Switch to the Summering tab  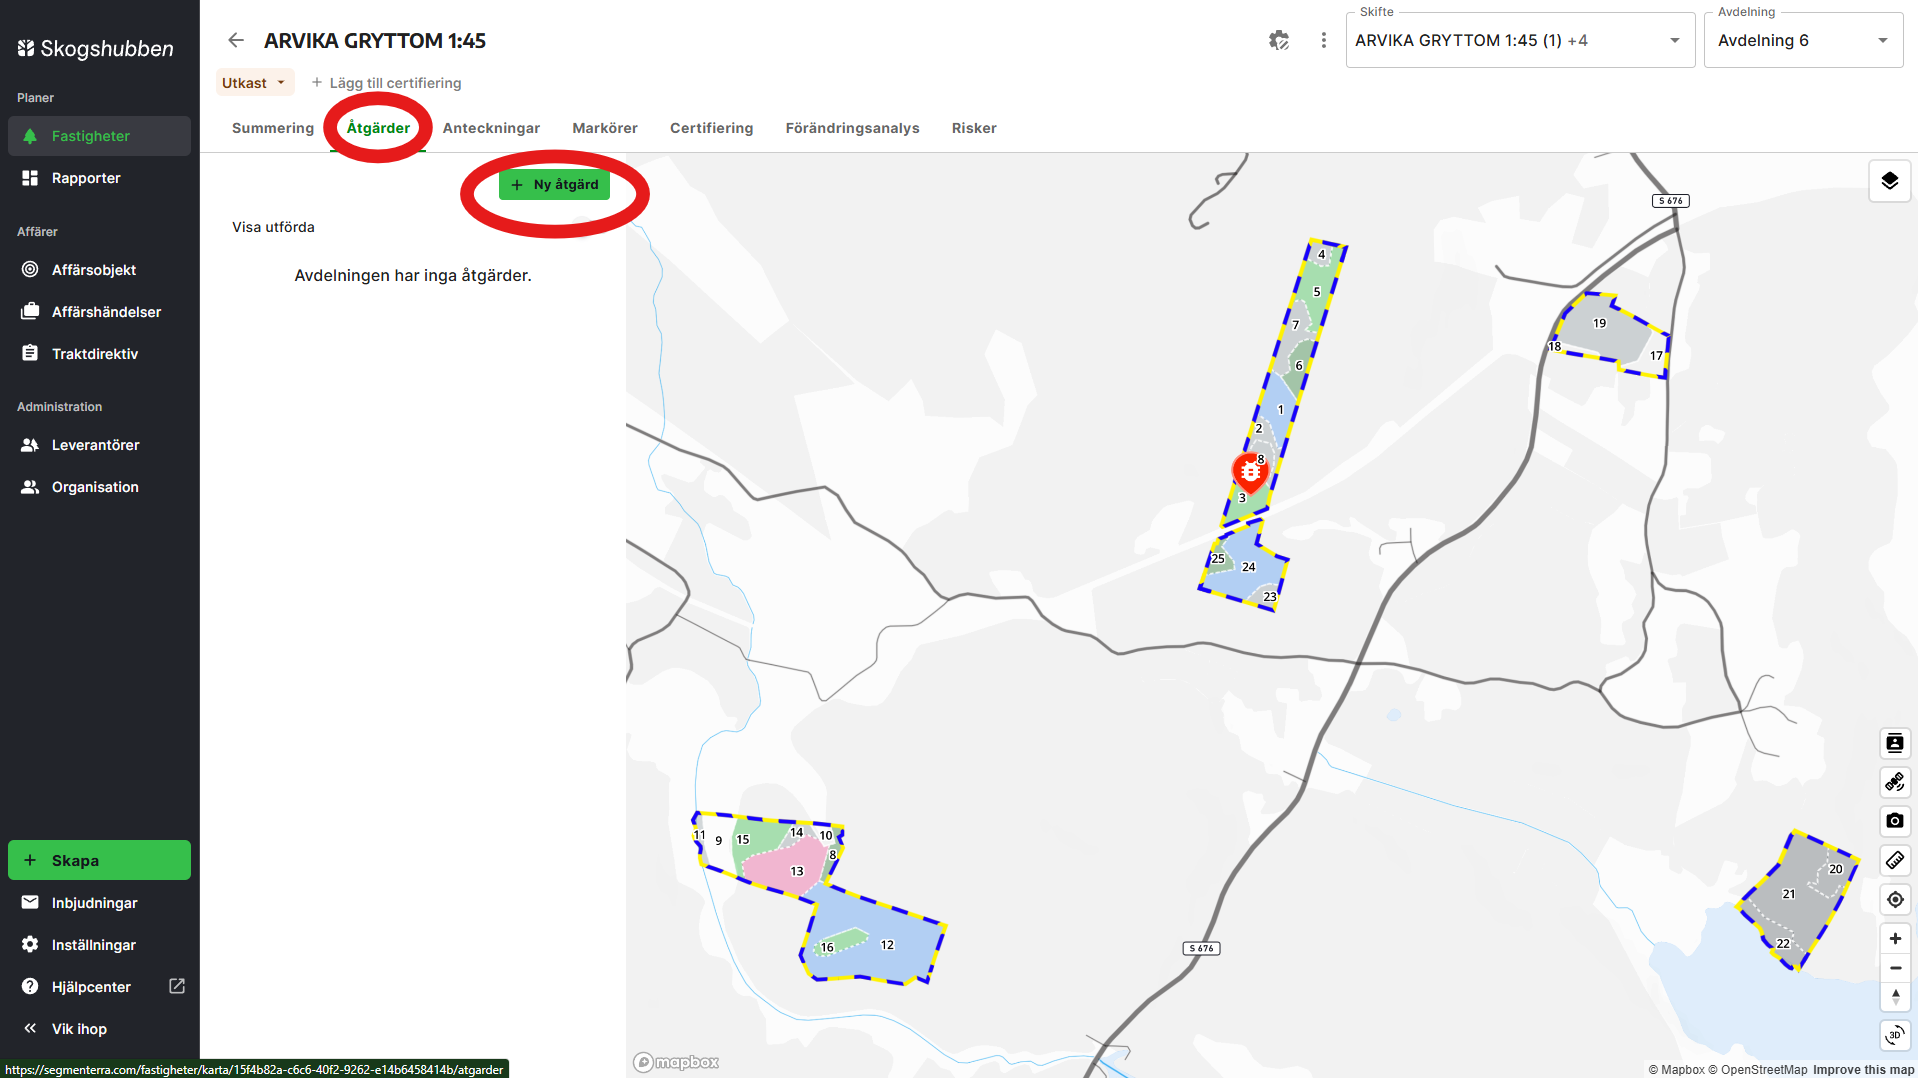tap(273, 128)
